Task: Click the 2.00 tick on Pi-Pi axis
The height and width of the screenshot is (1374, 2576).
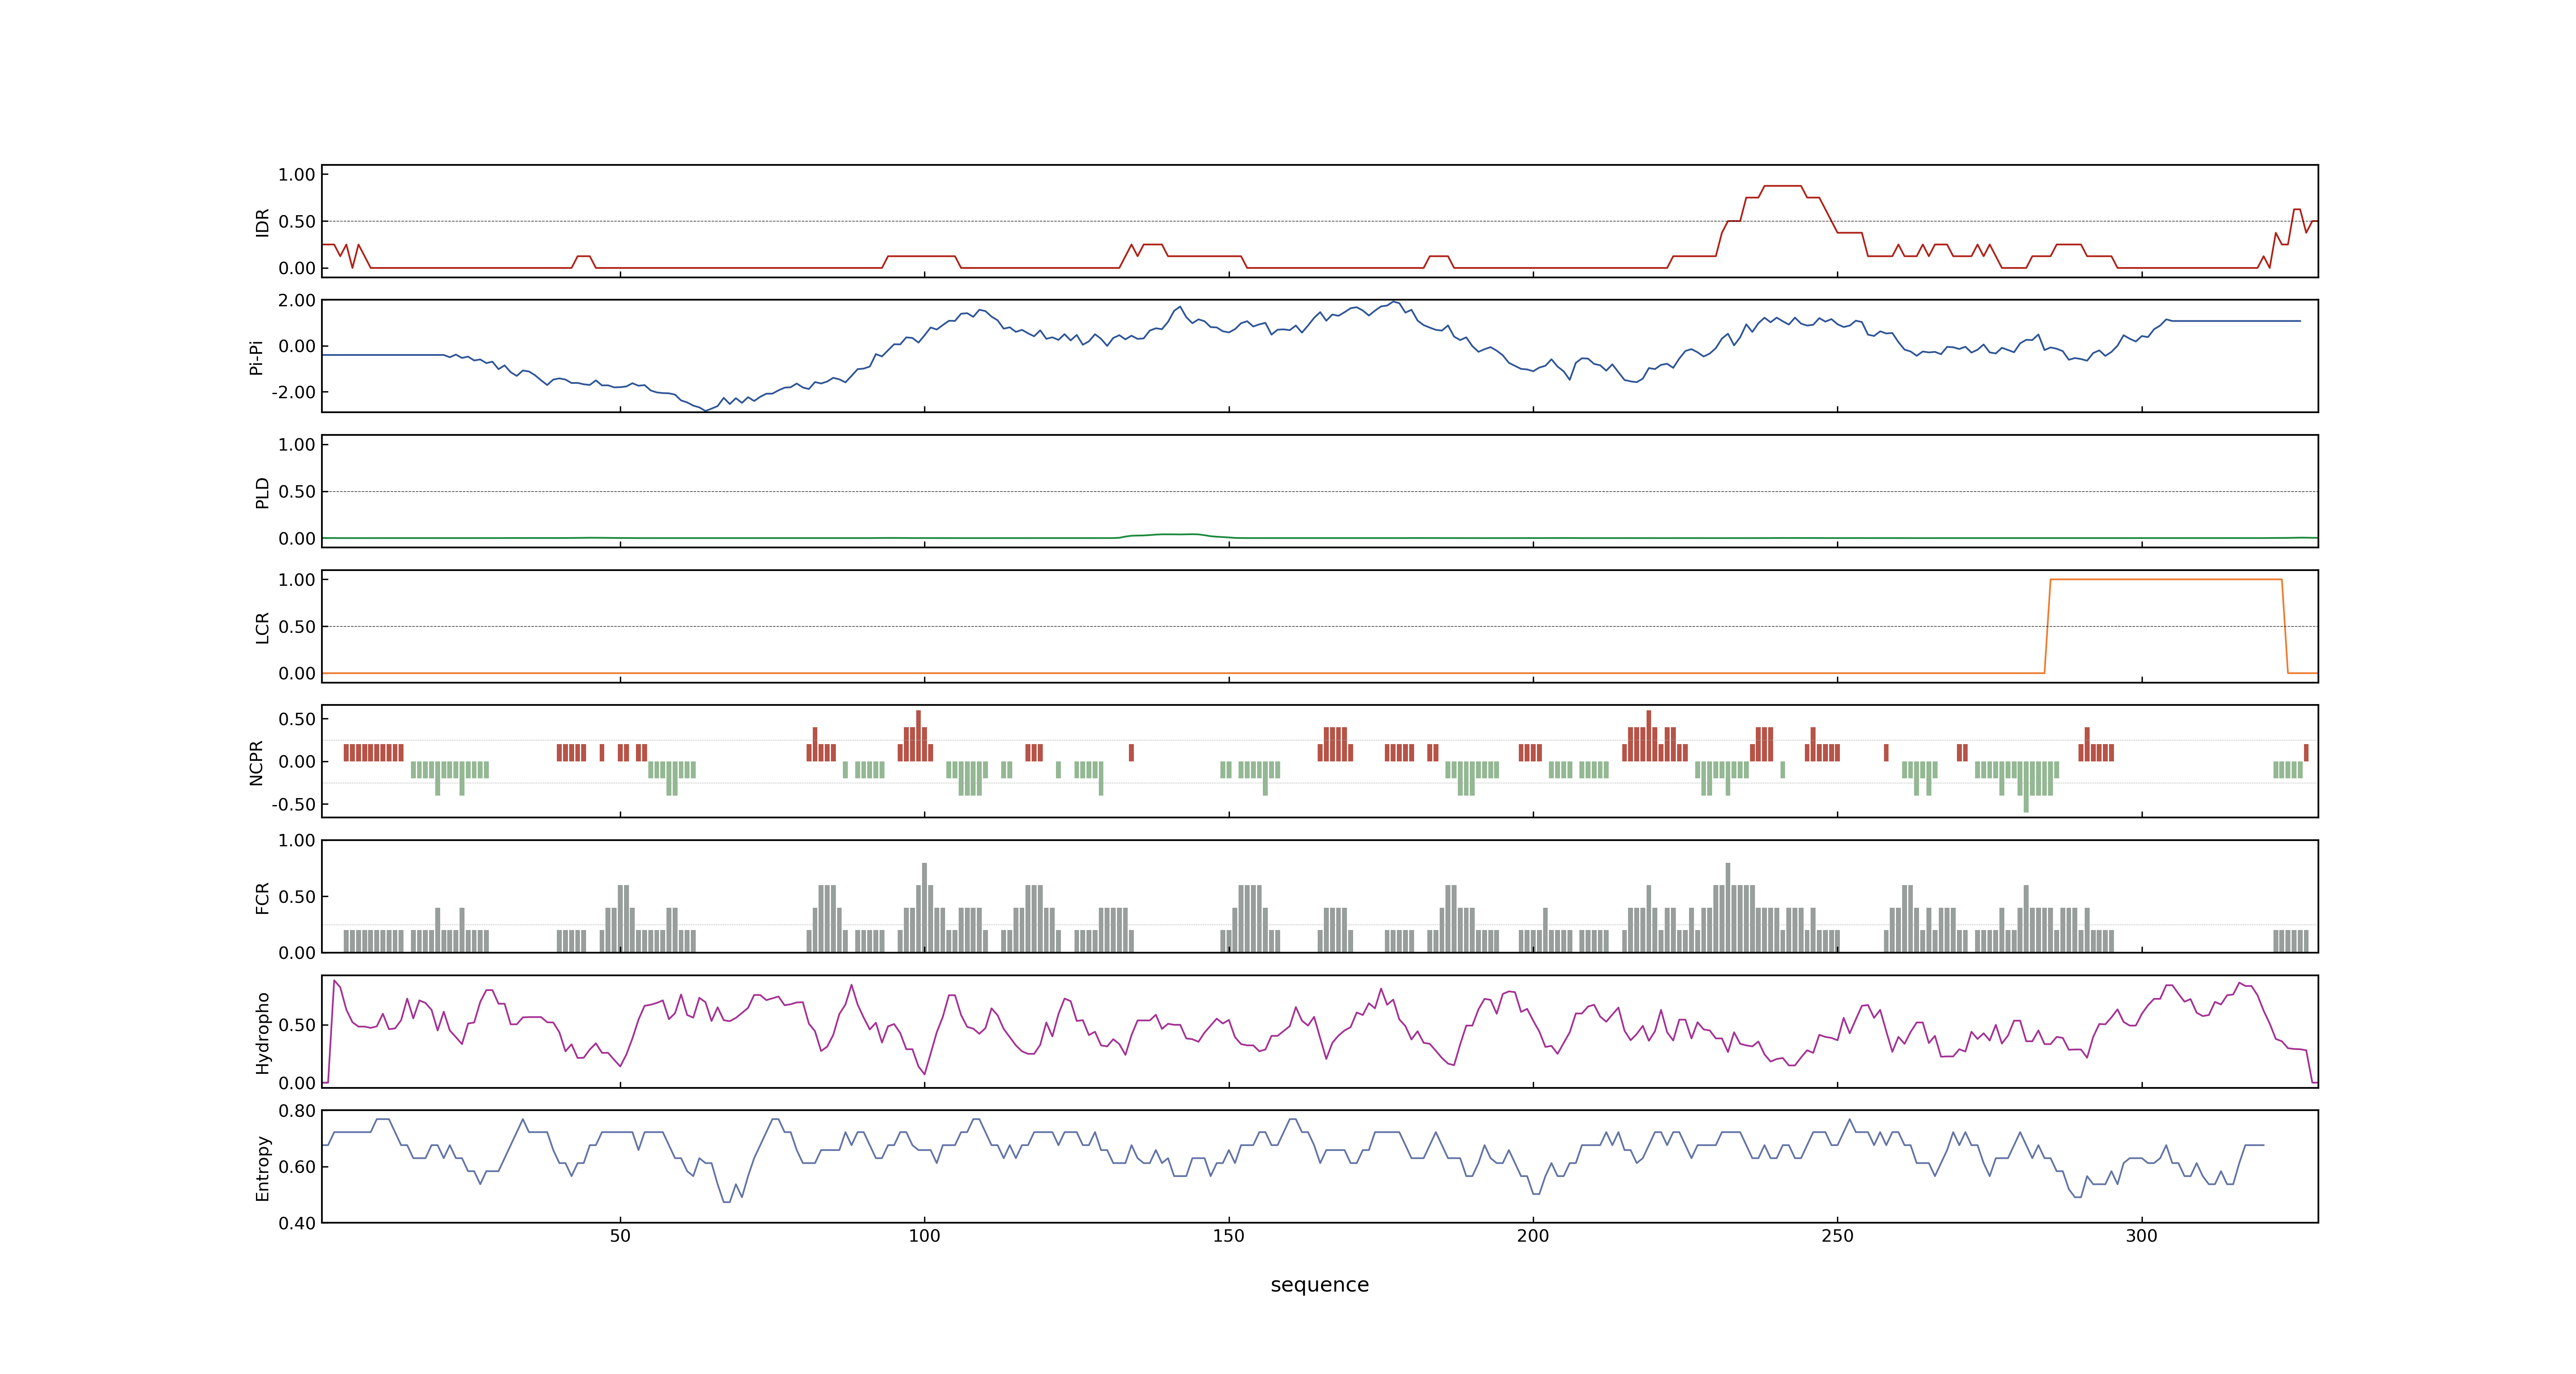Action: pyautogui.click(x=297, y=300)
